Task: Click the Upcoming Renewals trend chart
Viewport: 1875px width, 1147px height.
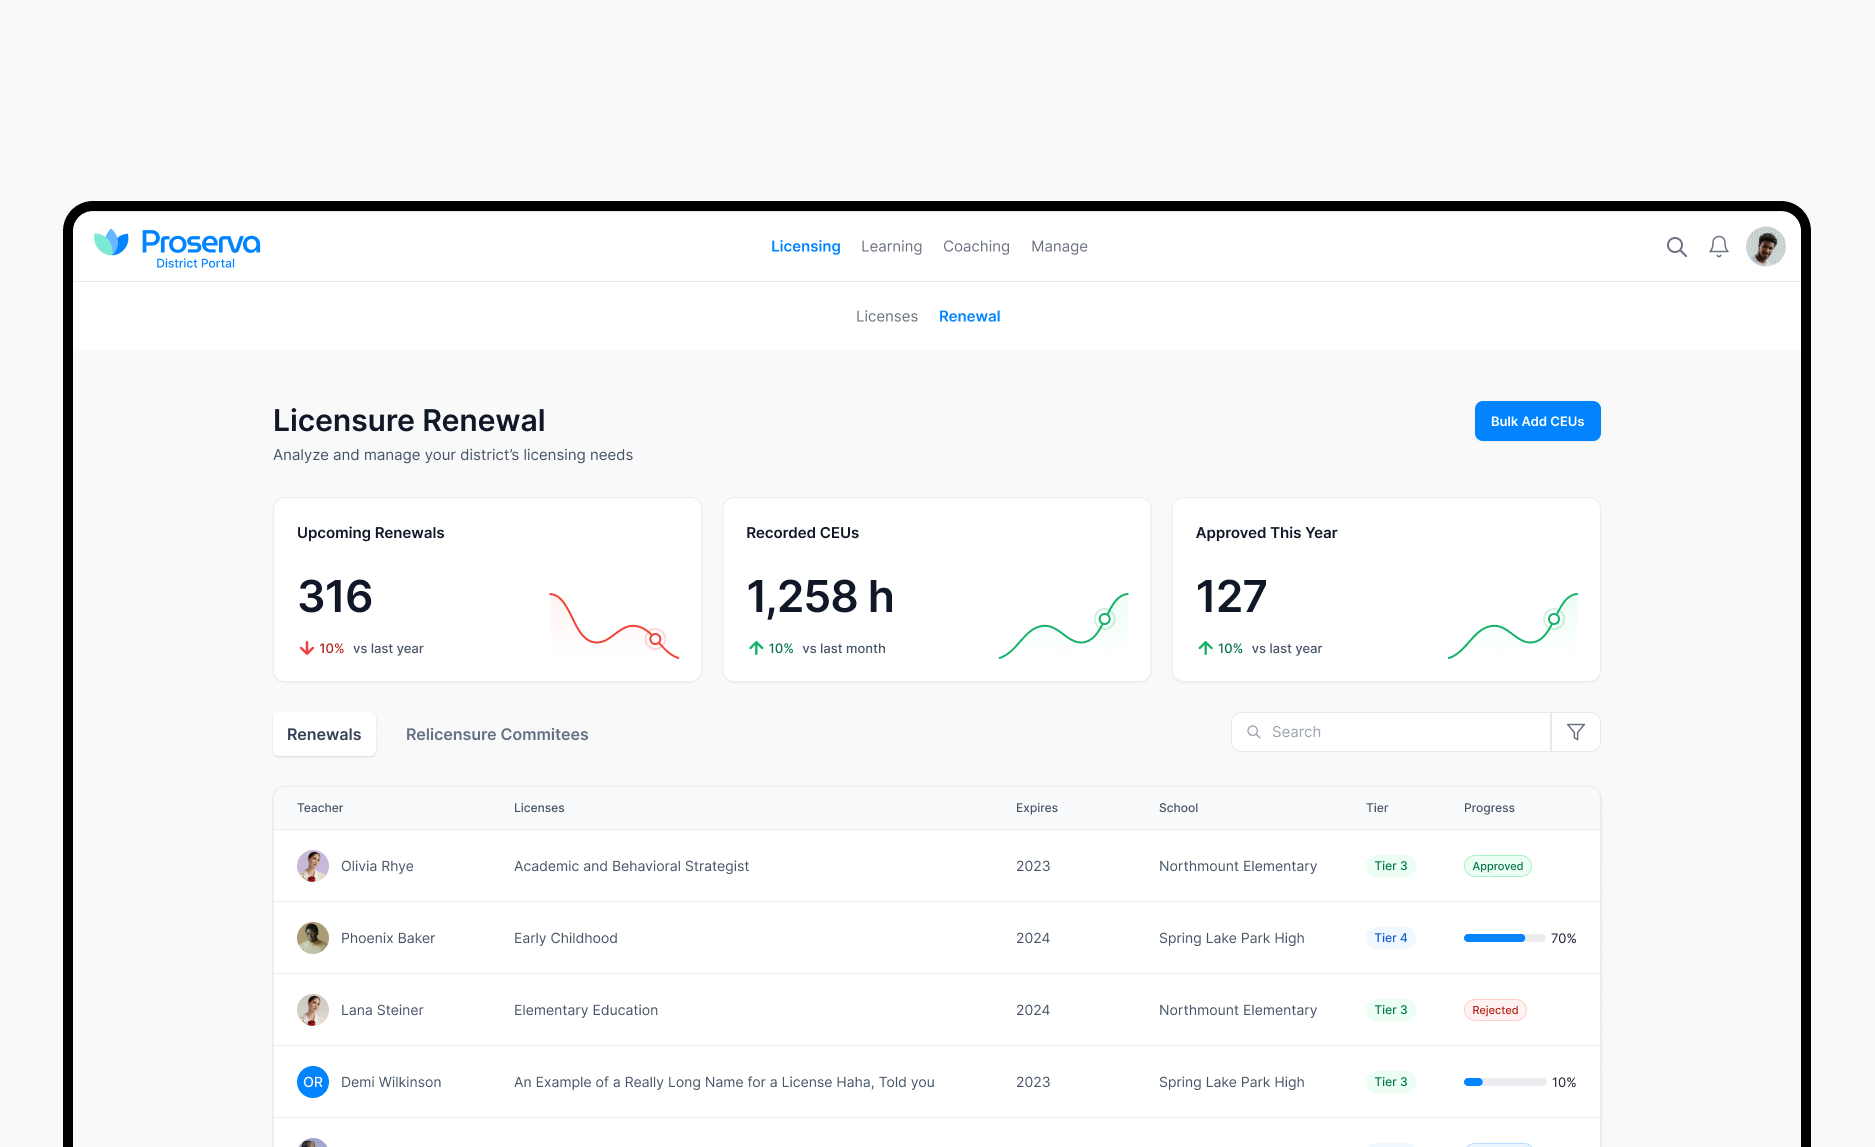Action: click(614, 625)
